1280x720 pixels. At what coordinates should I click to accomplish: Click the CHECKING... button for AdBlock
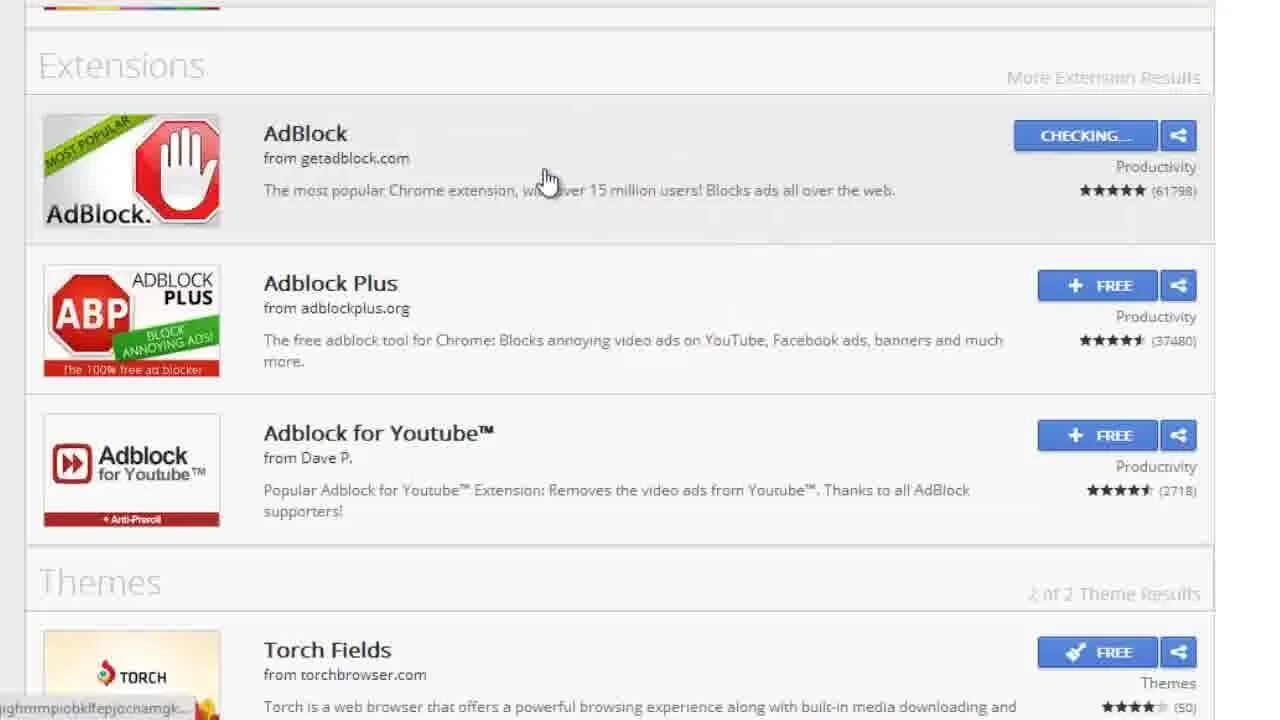(x=1085, y=136)
